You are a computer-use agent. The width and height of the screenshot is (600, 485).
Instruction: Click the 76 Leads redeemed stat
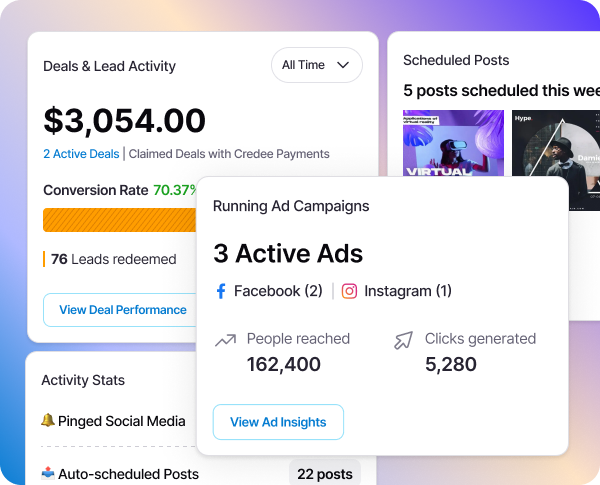(x=113, y=259)
